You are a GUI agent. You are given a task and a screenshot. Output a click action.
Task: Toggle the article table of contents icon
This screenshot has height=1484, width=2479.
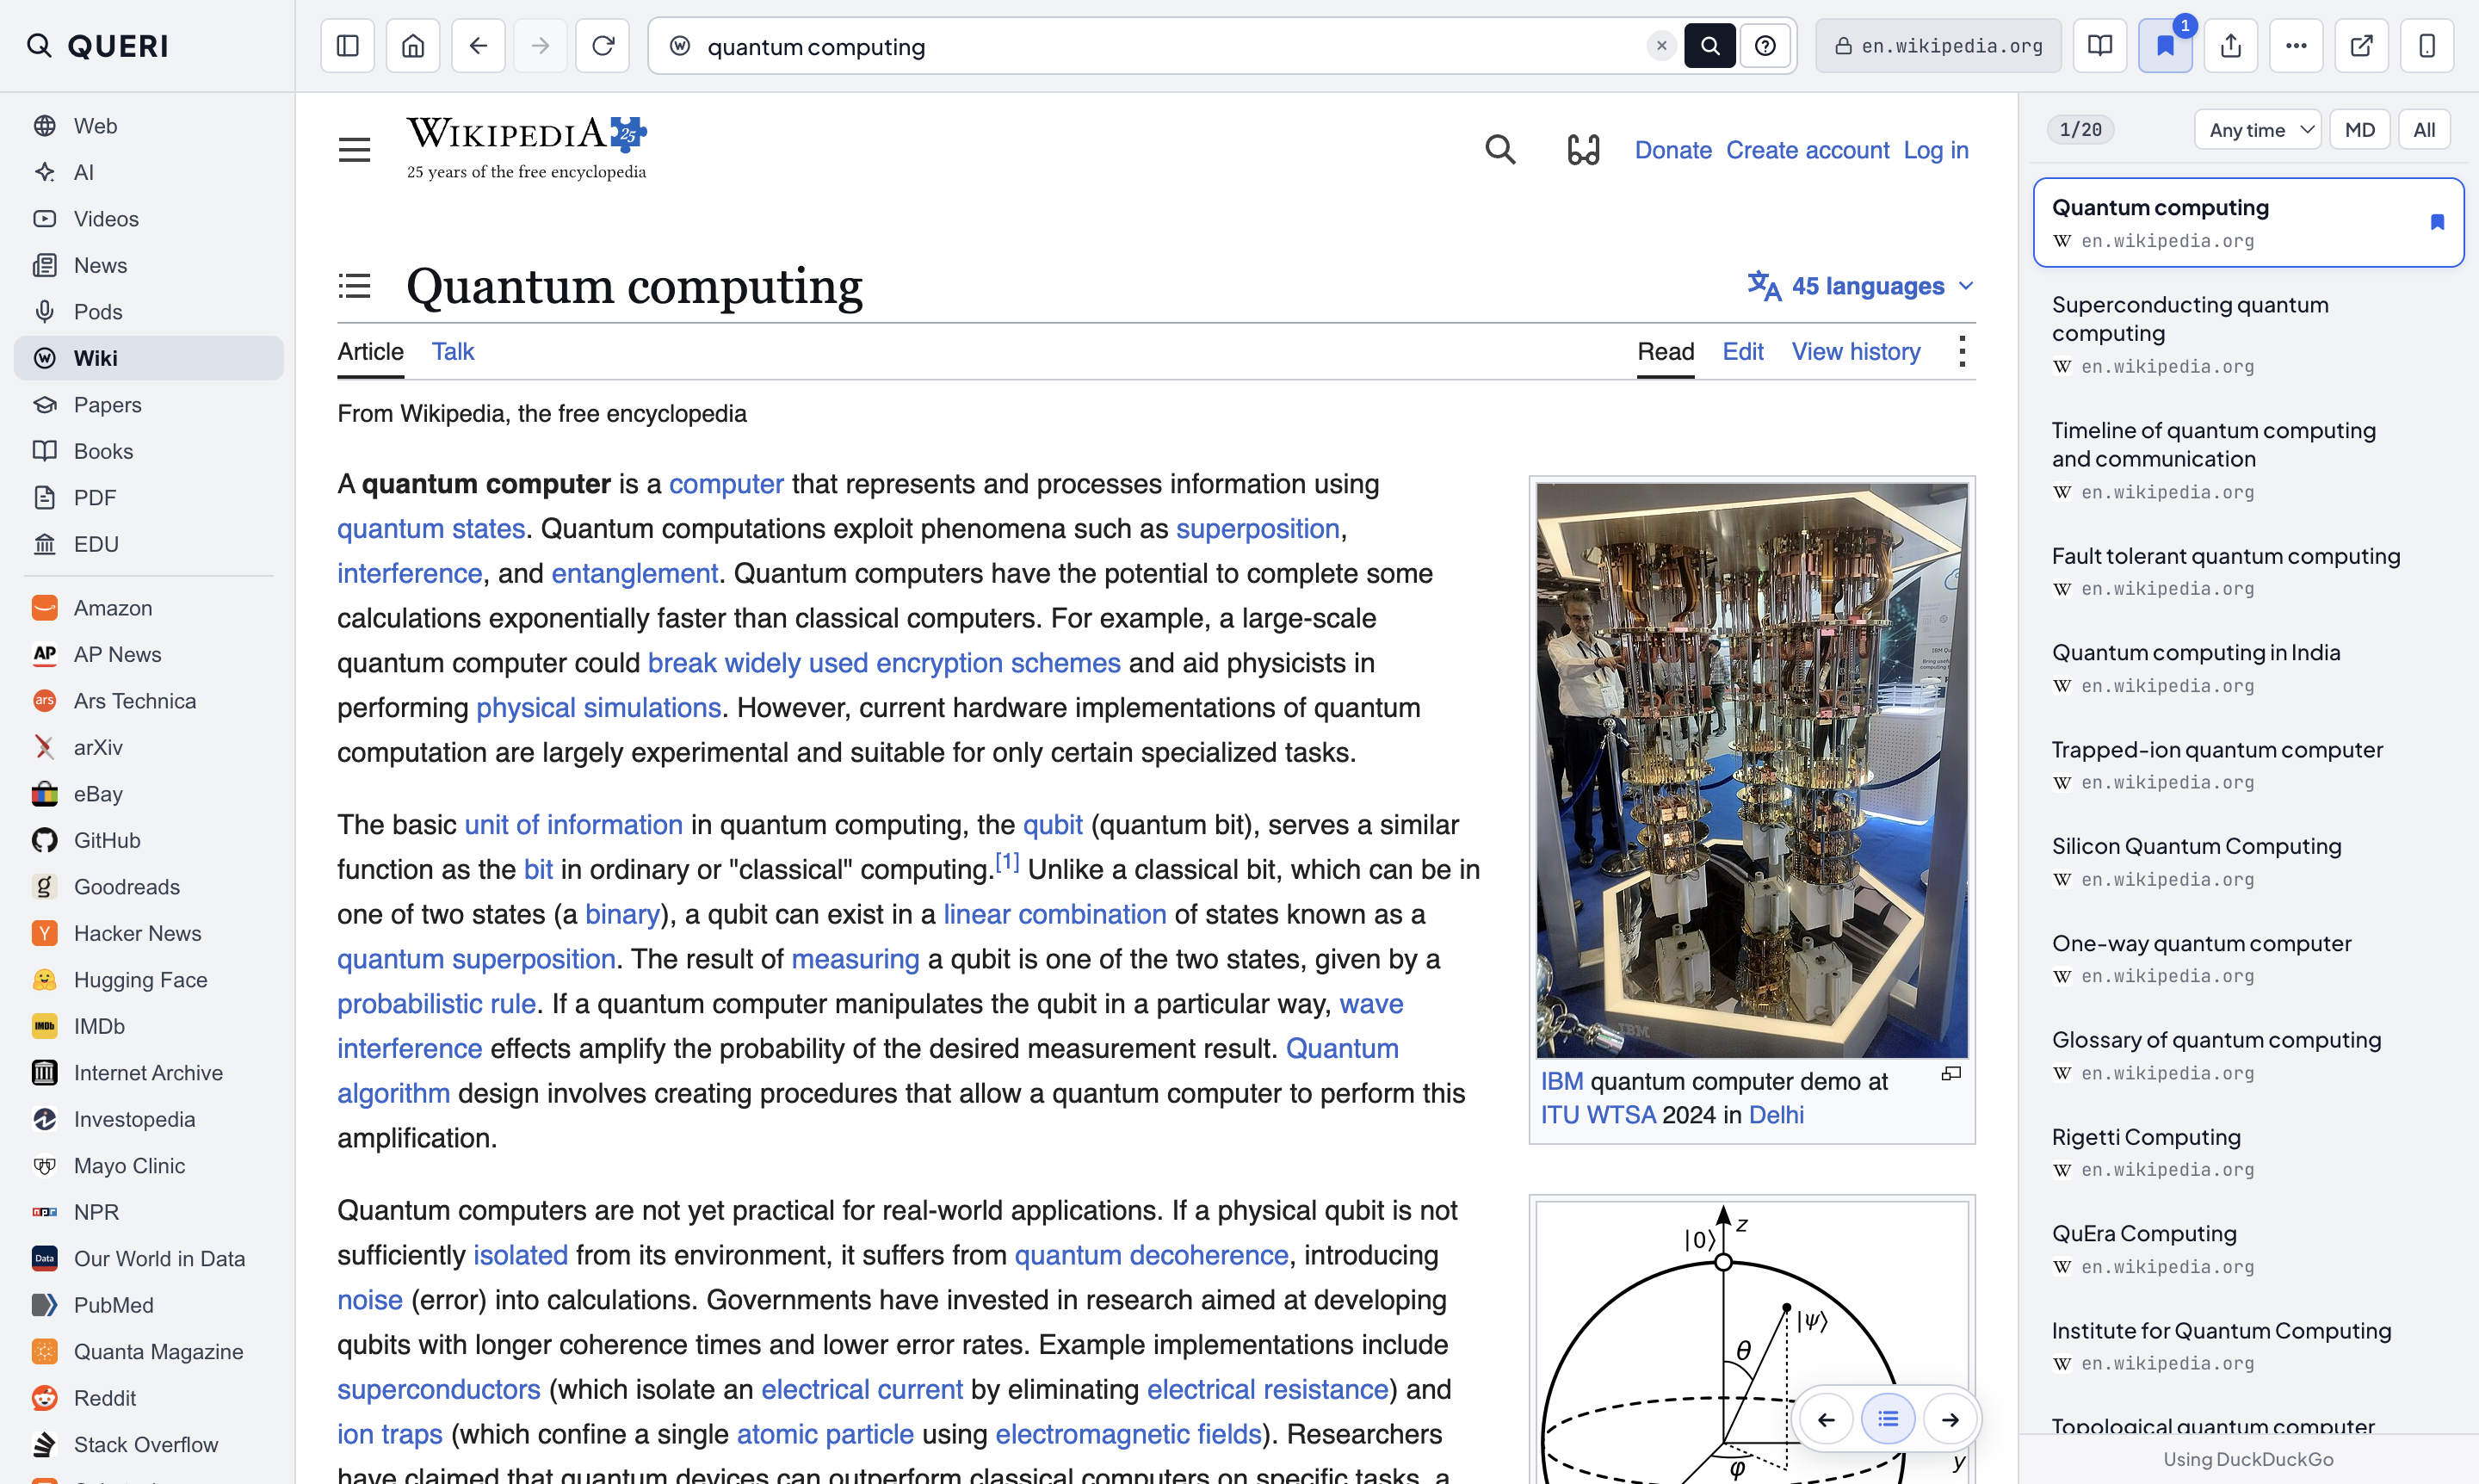[x=354, y=286]
